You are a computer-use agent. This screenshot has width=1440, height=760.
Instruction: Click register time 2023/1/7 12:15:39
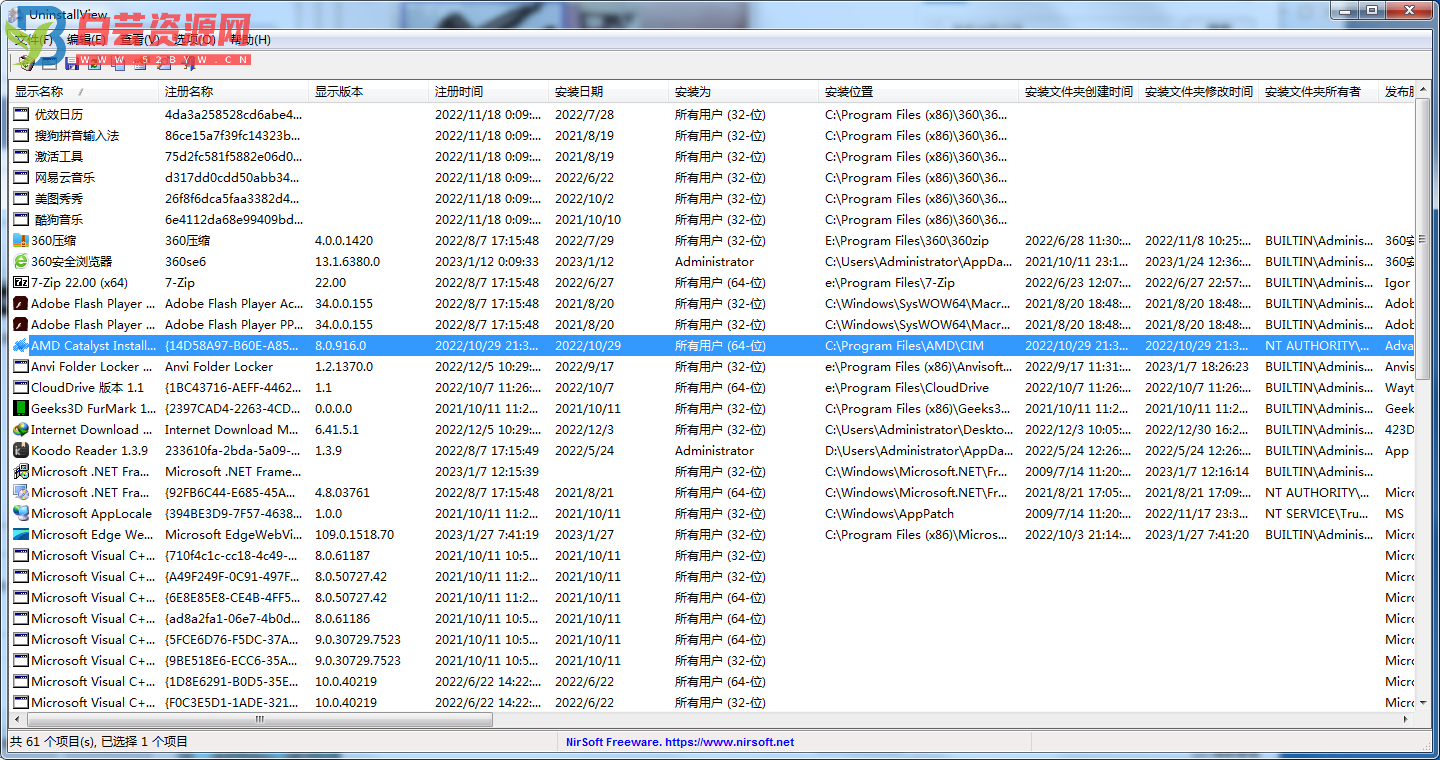click(487, 471)
